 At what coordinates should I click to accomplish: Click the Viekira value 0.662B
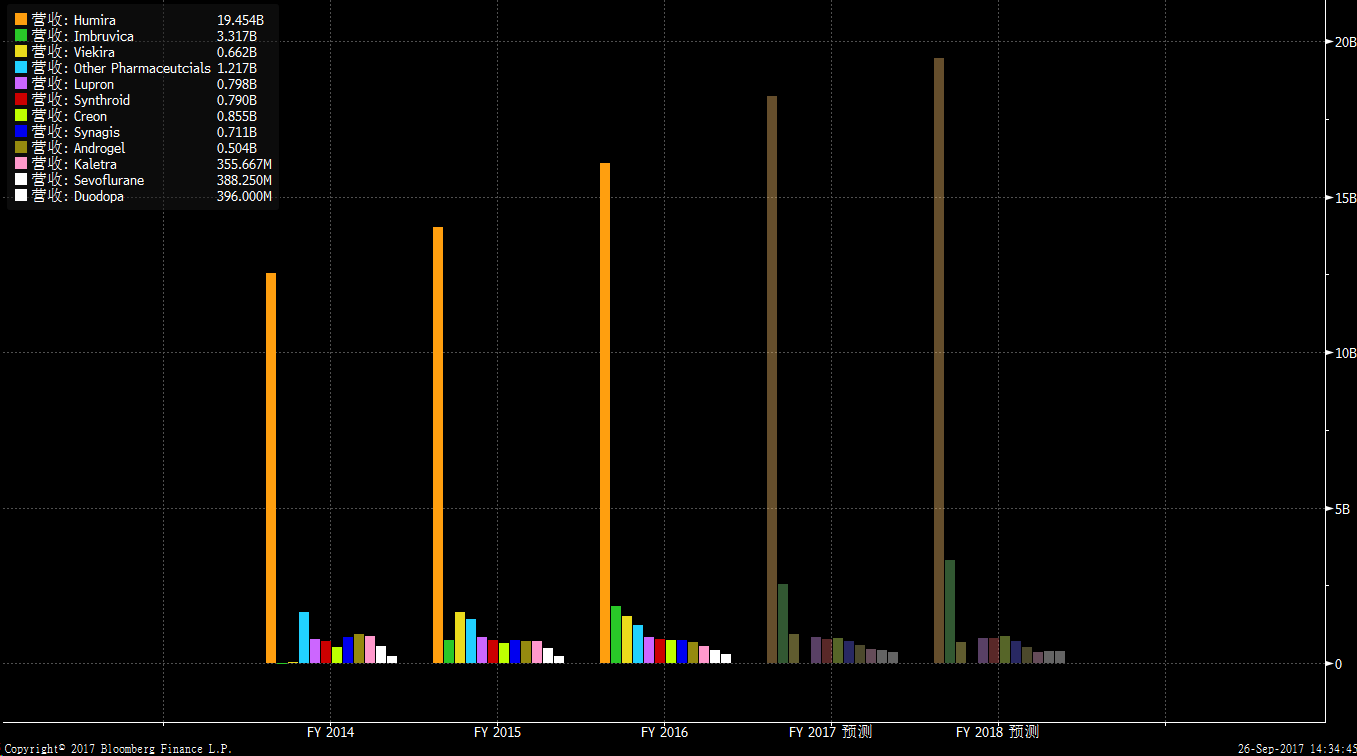(237, 52)
